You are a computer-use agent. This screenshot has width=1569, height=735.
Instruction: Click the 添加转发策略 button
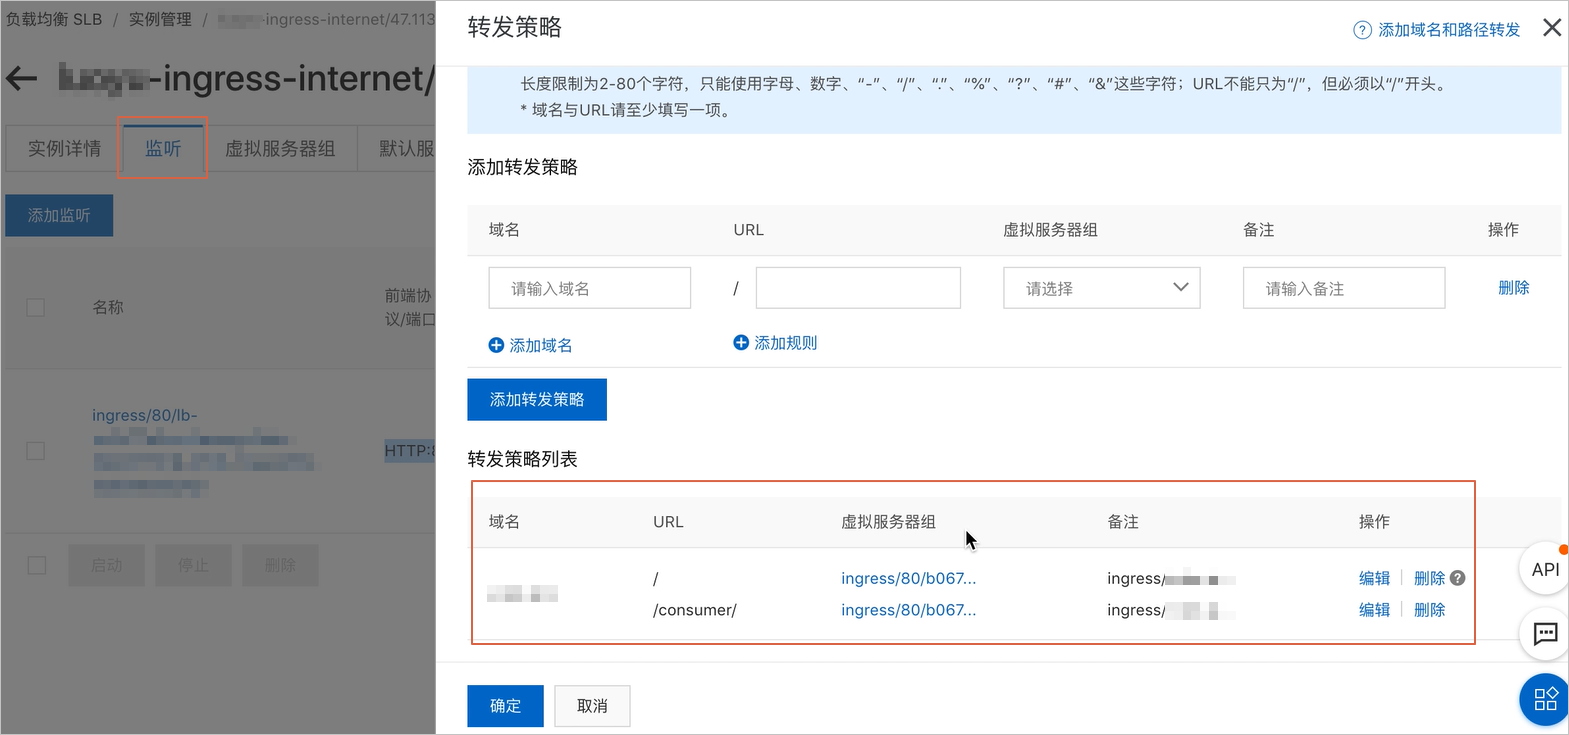[x=537, y=400]
